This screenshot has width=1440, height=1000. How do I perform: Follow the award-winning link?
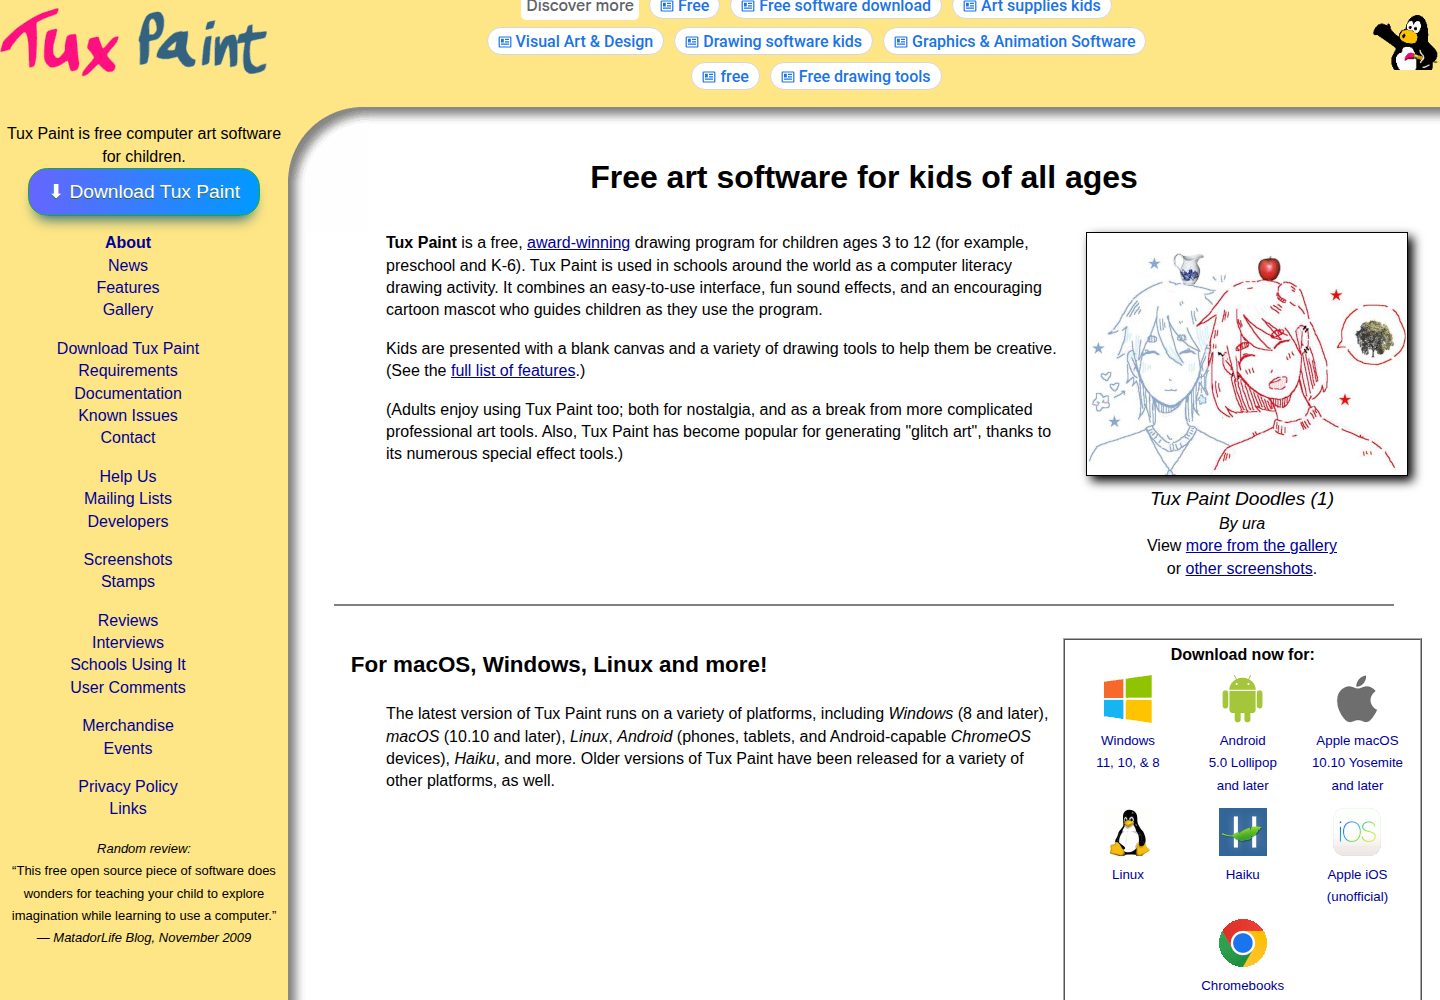tap(578, 242)
